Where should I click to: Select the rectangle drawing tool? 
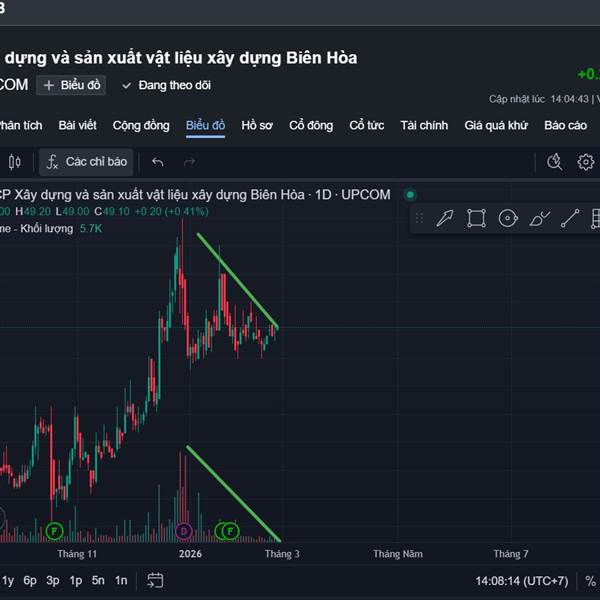[476, 218]
